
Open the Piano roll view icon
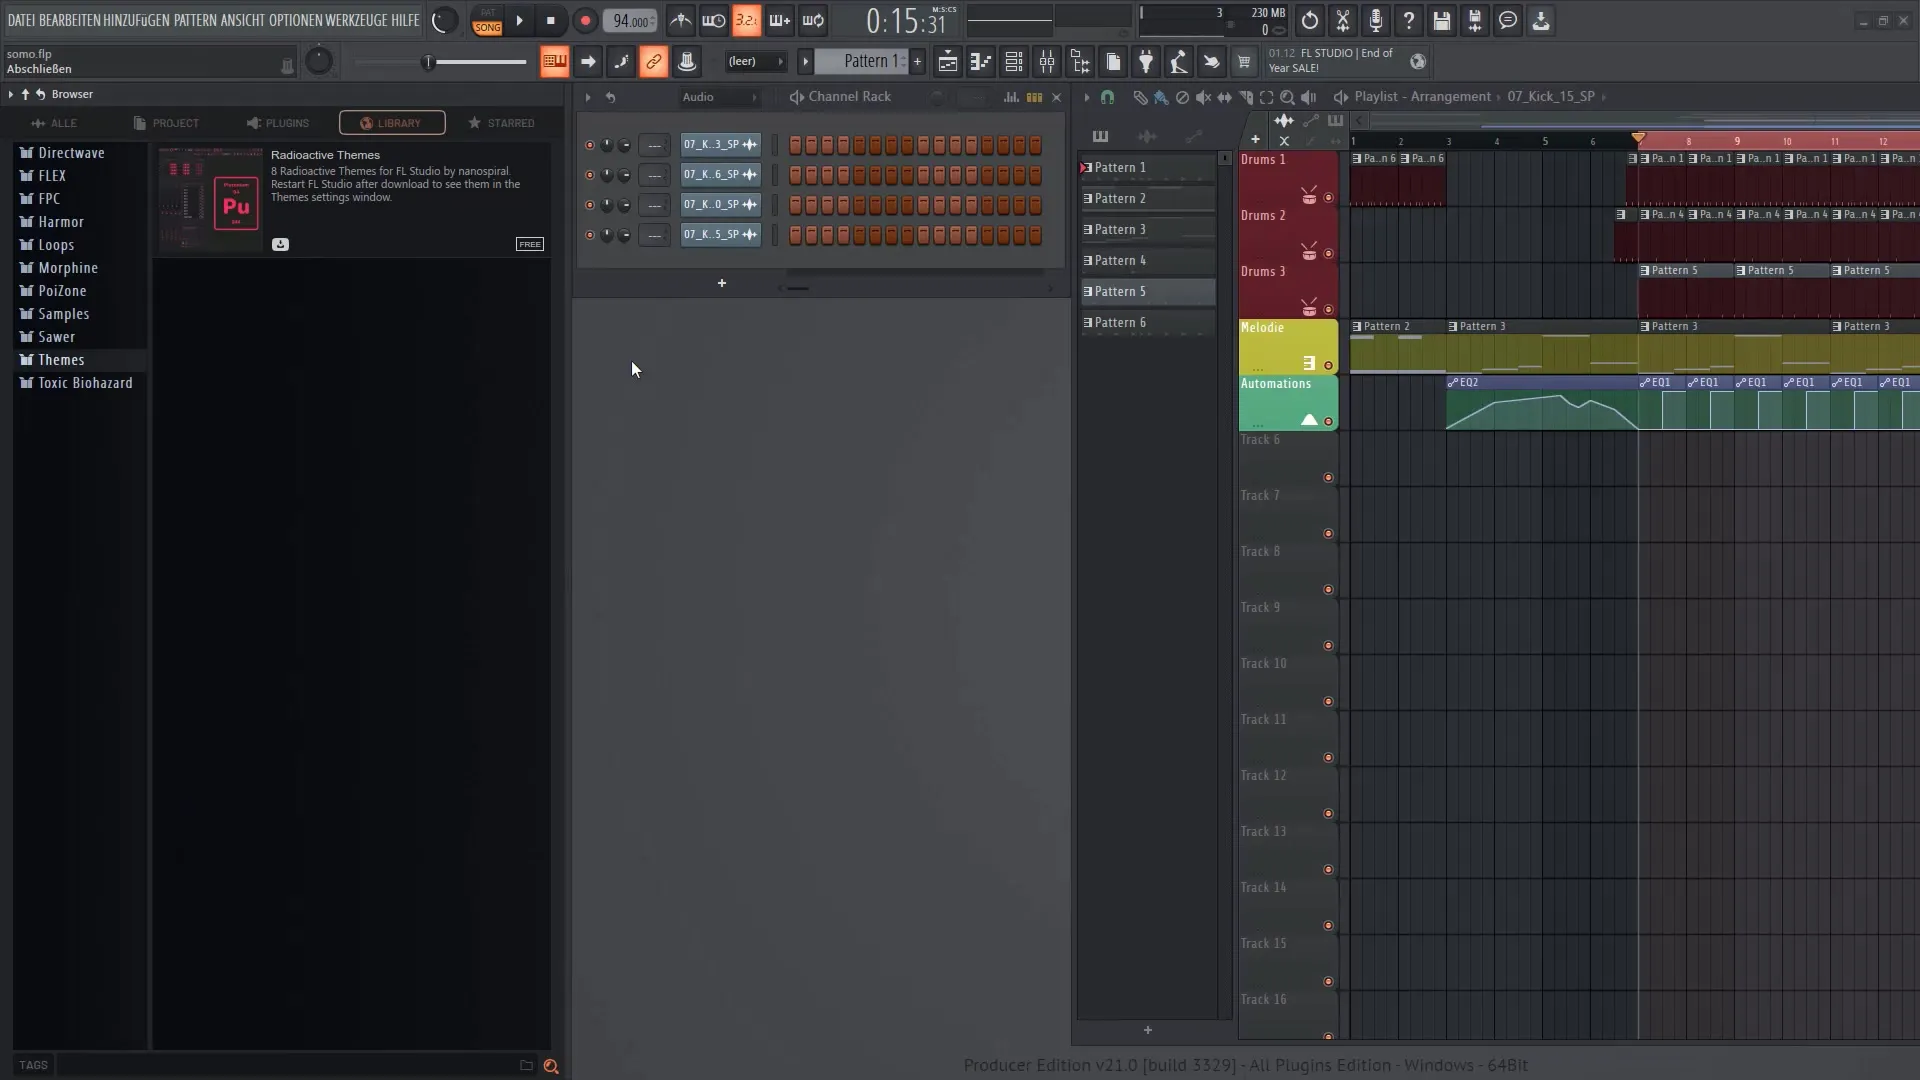pos(980,62)
